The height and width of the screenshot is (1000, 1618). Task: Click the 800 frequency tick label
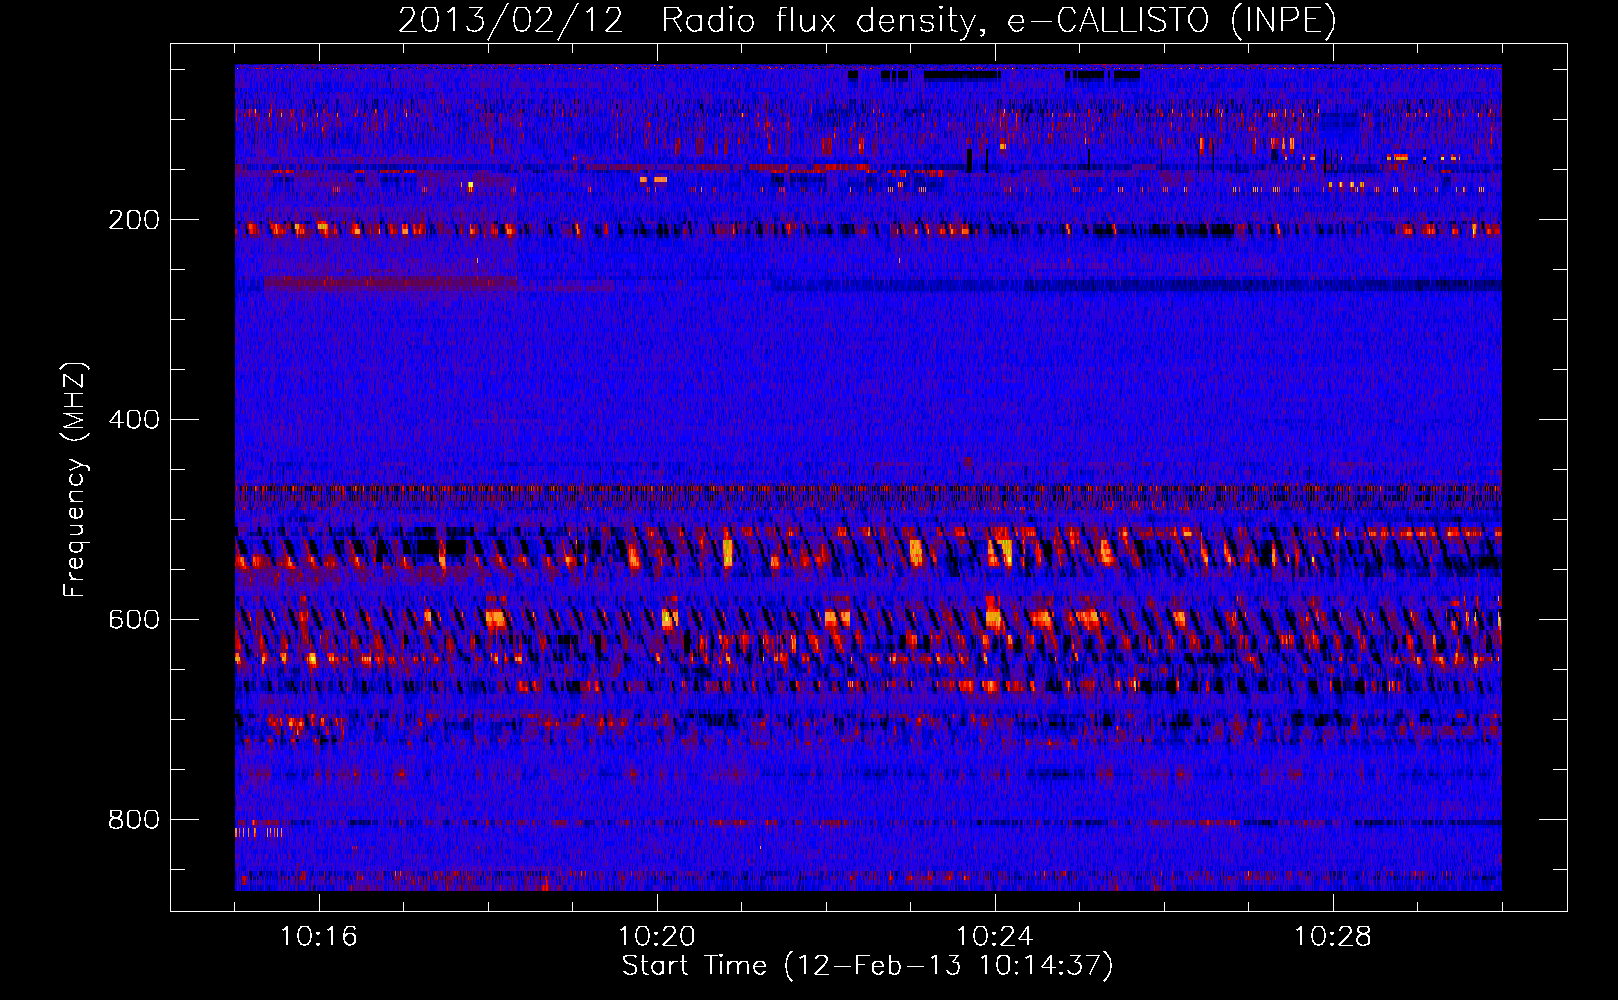tap(134, 820)
